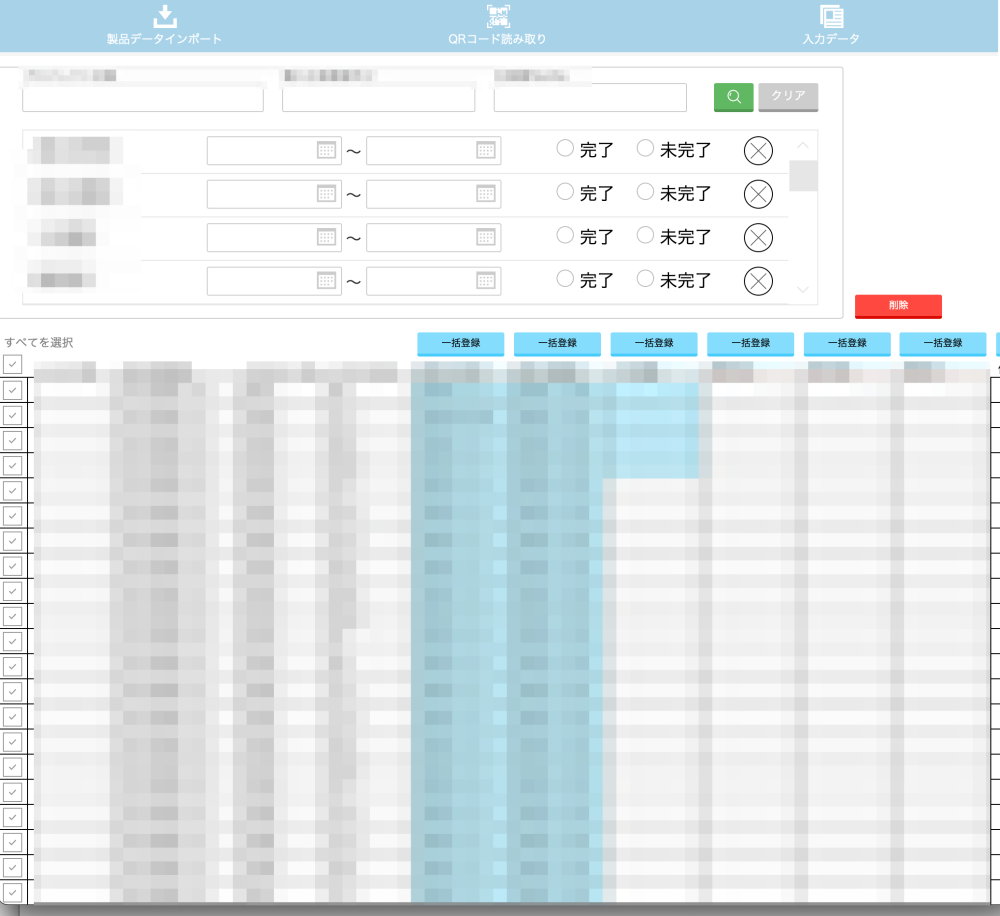This screenshot has height=916, width=1000.
Task: Open start-date calendar icon in third filter row
Action: (x=326, y=237)
